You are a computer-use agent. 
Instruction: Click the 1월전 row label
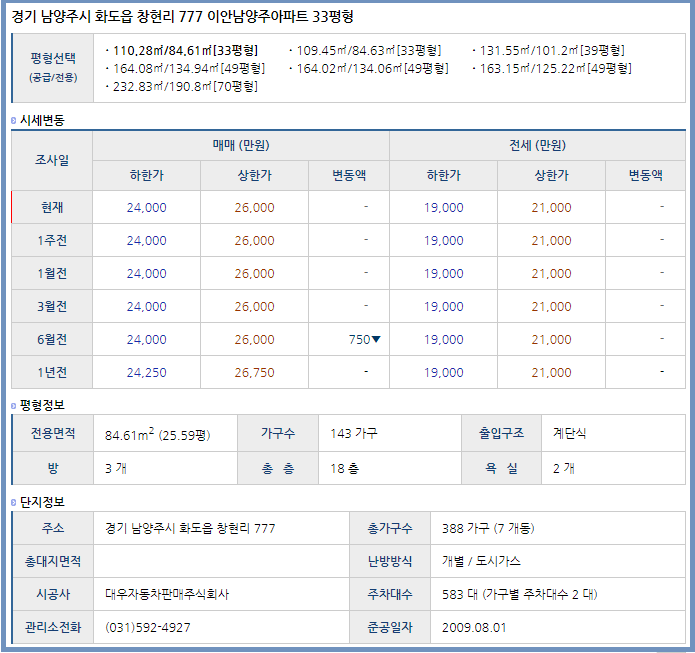click(52, 274)
